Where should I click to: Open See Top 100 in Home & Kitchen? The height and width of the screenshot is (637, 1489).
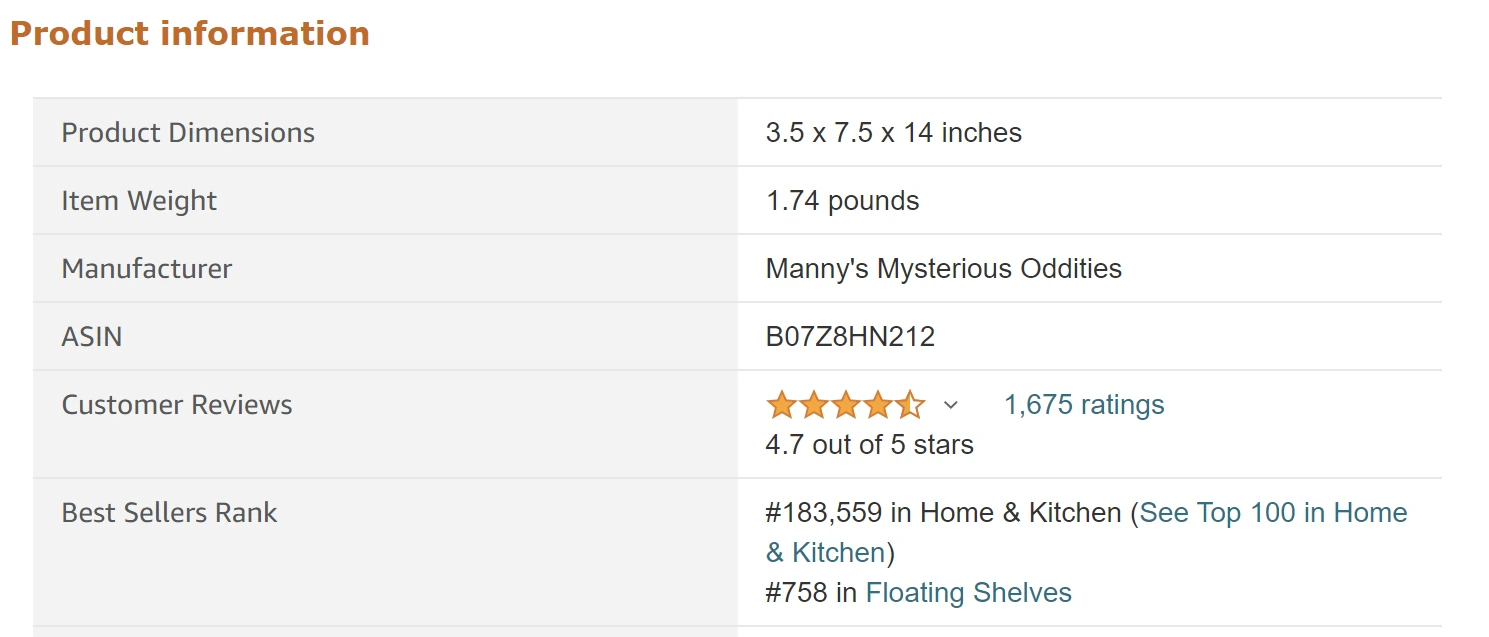click(1272, 513)
